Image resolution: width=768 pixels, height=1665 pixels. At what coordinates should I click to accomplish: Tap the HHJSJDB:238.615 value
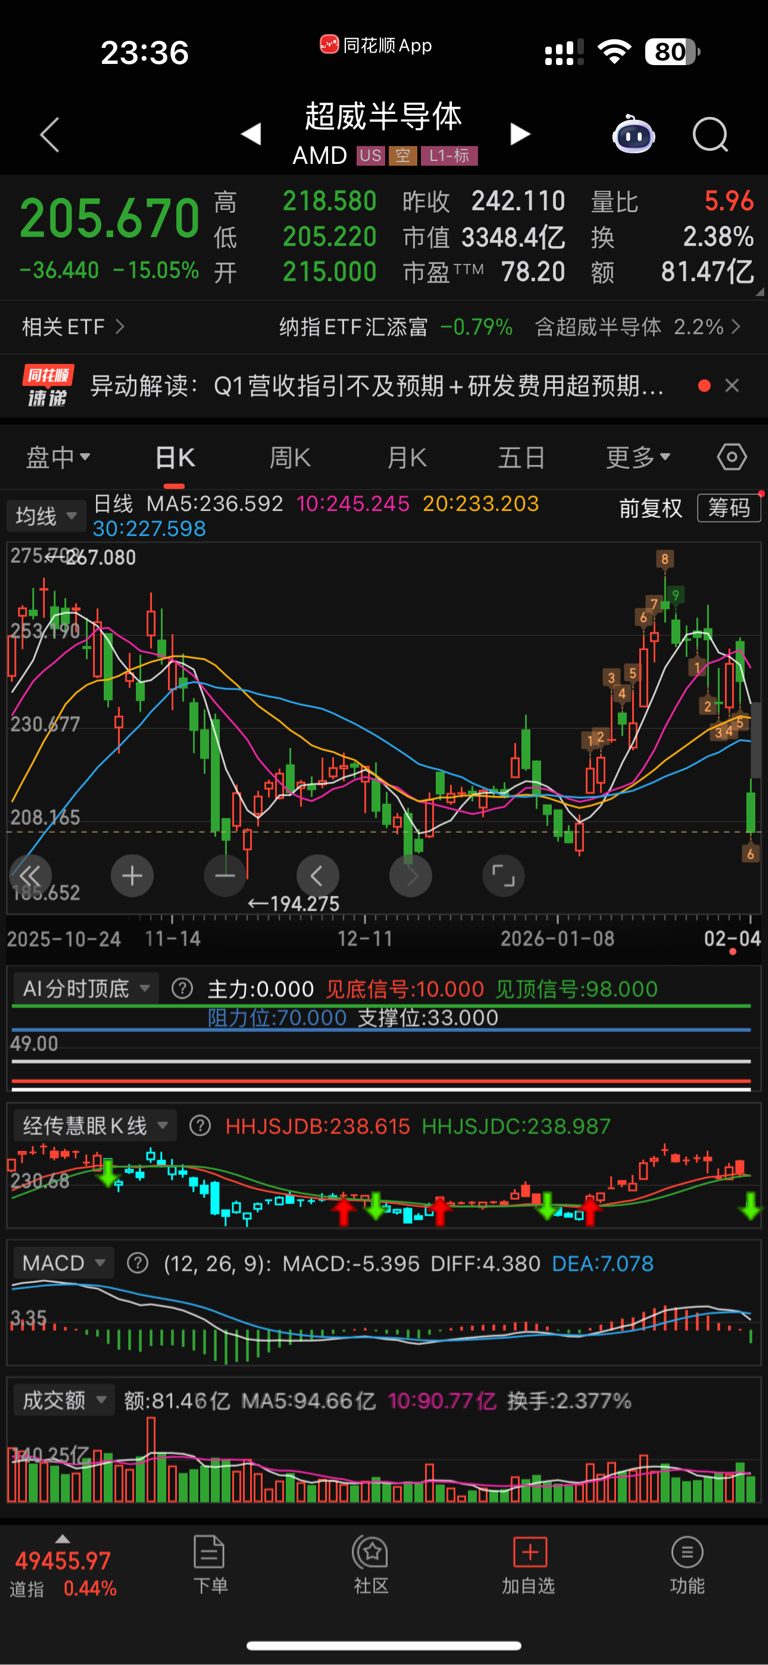(x=318, y=1126)
